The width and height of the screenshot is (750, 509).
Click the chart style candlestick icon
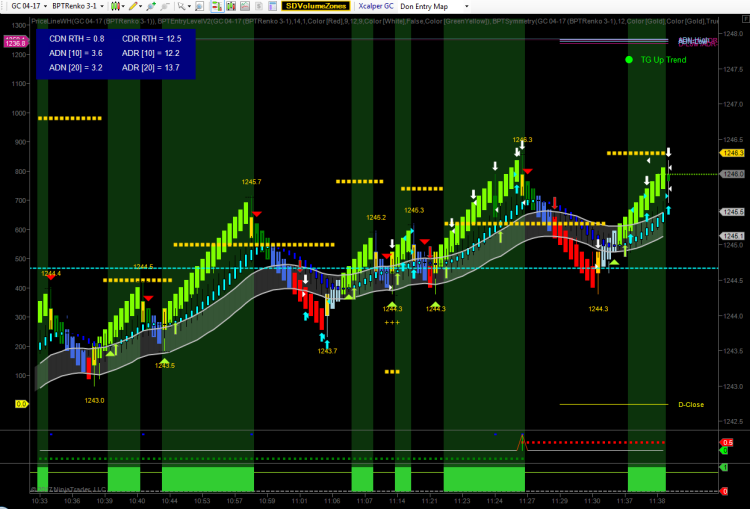coord(115,6)
